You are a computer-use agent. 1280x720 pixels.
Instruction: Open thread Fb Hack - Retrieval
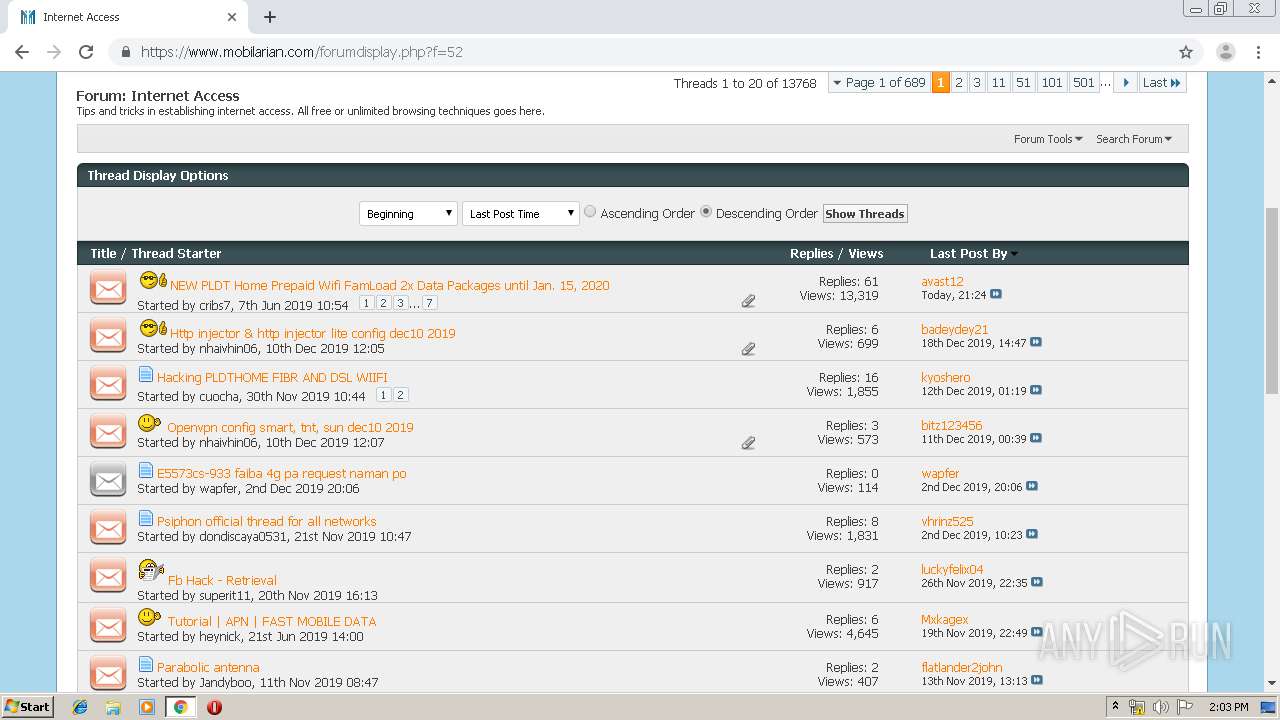tap(222, 580)
